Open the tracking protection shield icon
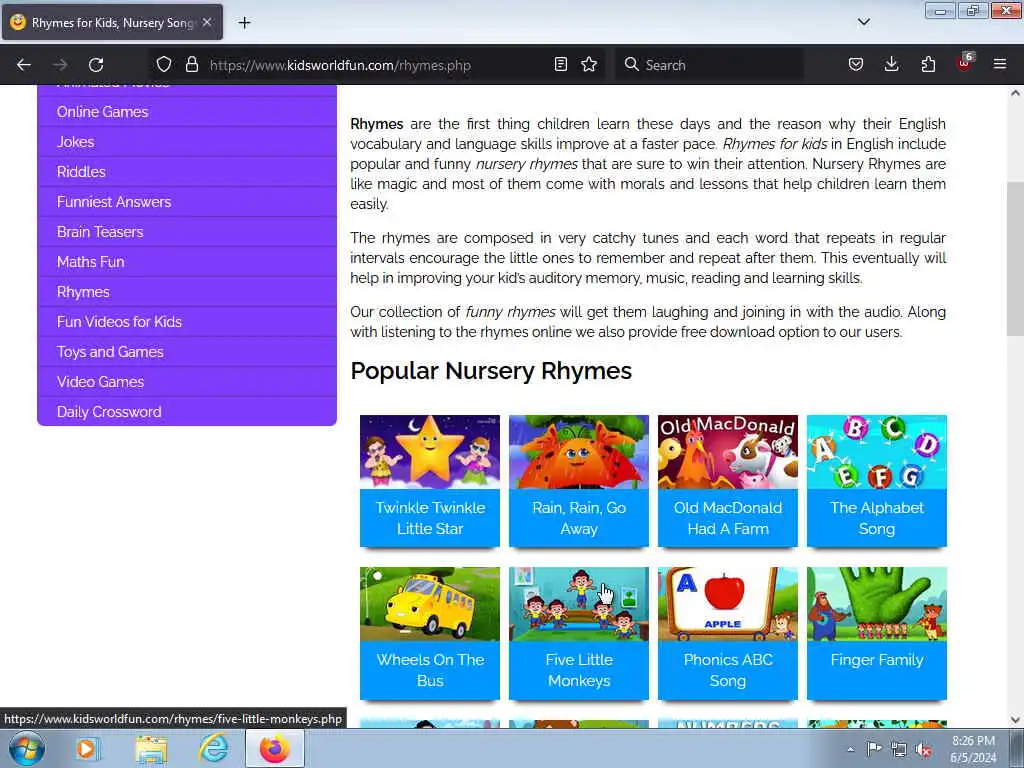 (x=164, y=65)
